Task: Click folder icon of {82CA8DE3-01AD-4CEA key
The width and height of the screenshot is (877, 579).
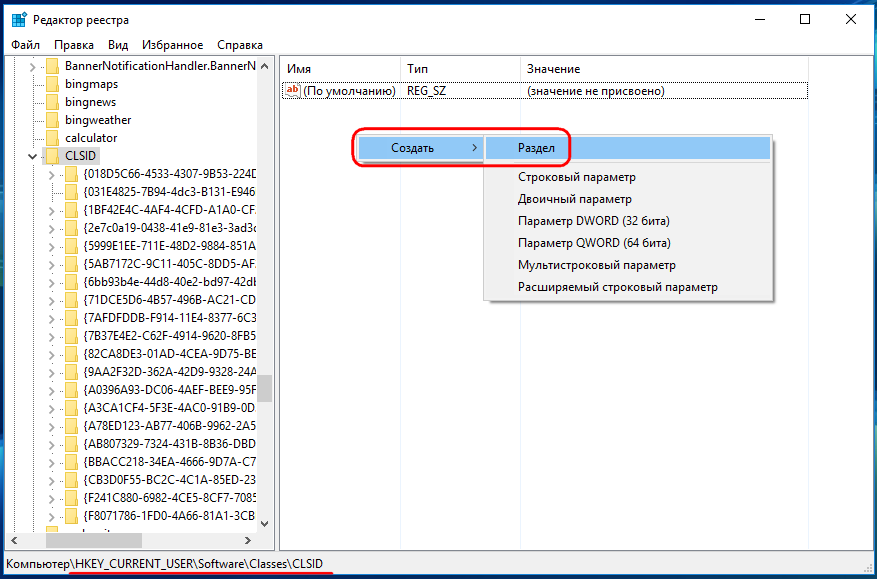Action: (71, 354)
